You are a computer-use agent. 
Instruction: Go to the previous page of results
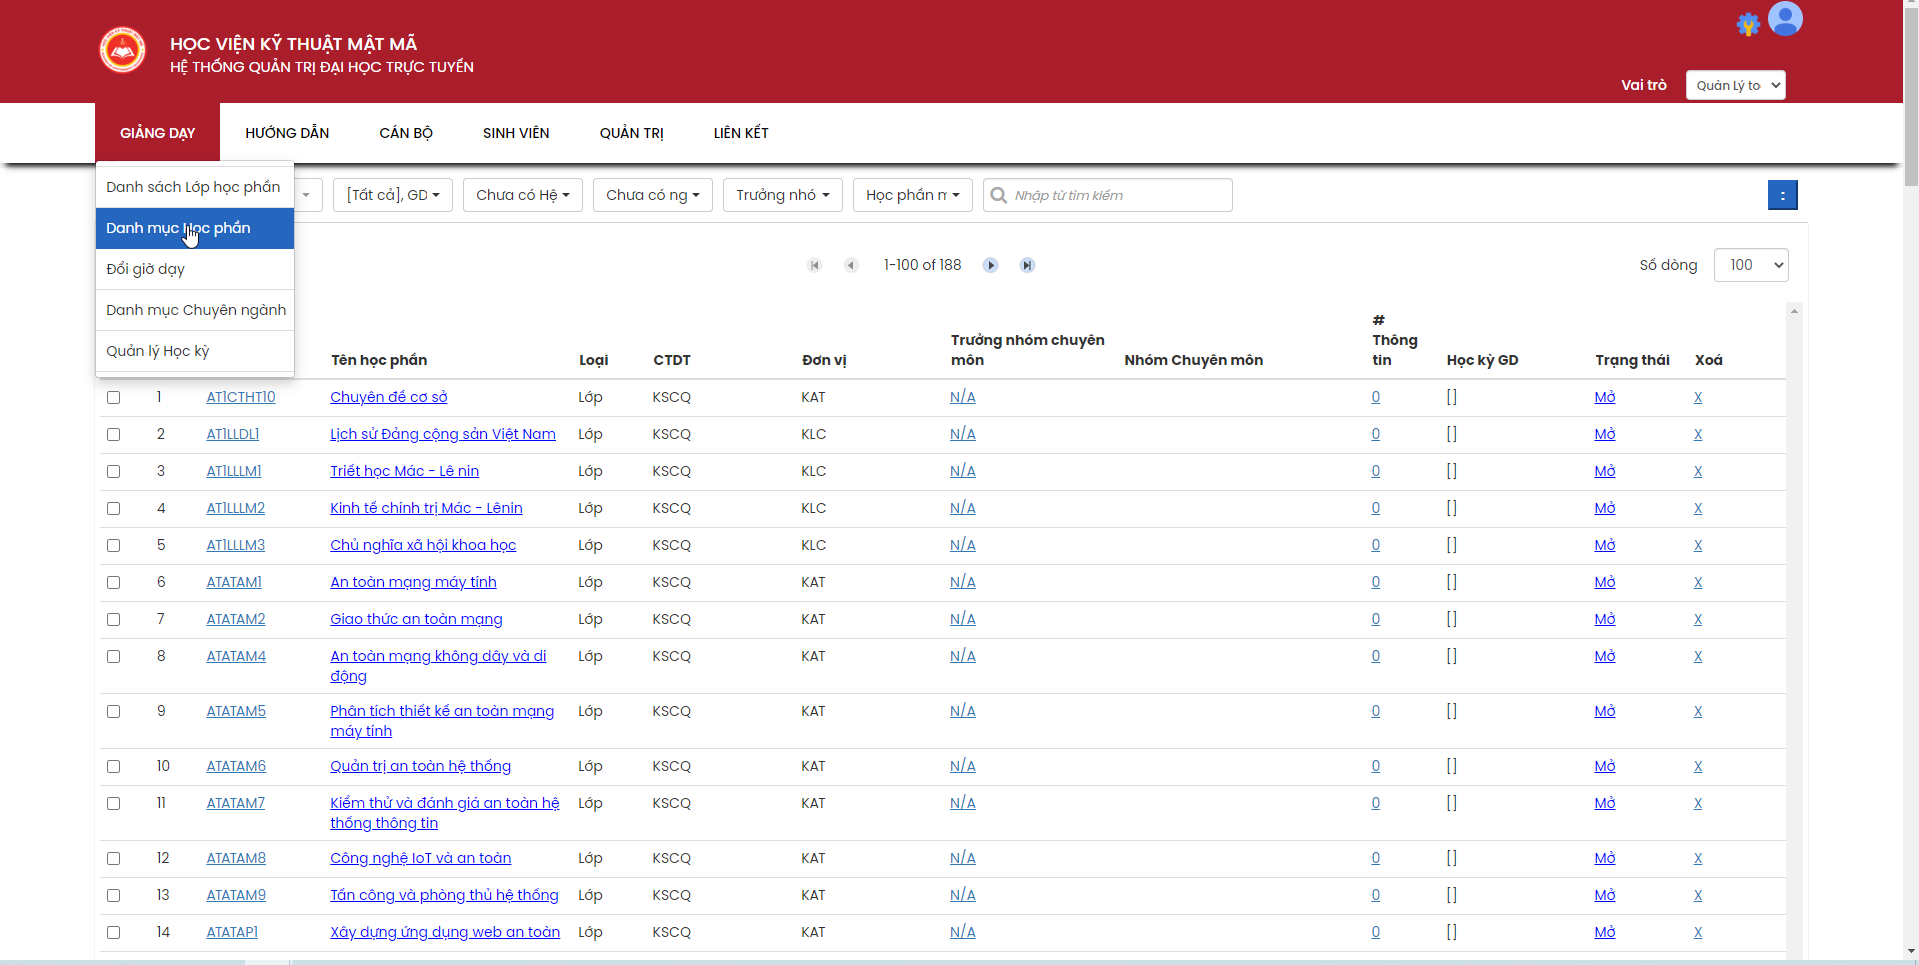(851, 265)
